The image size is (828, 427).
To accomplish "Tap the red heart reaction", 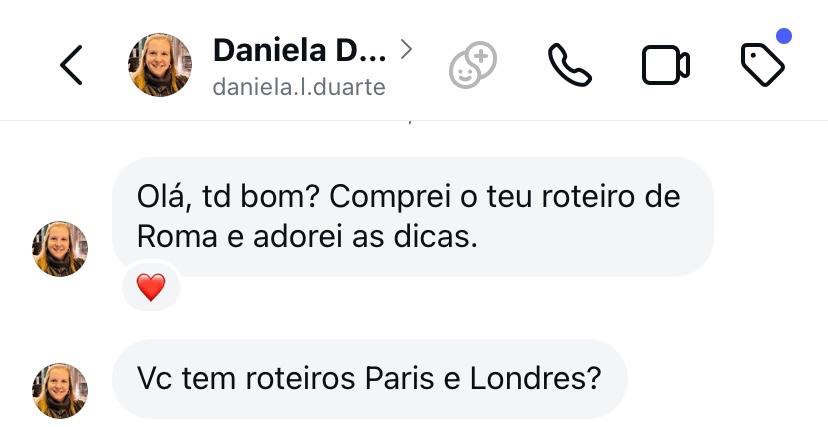I will tap(150, 289).
